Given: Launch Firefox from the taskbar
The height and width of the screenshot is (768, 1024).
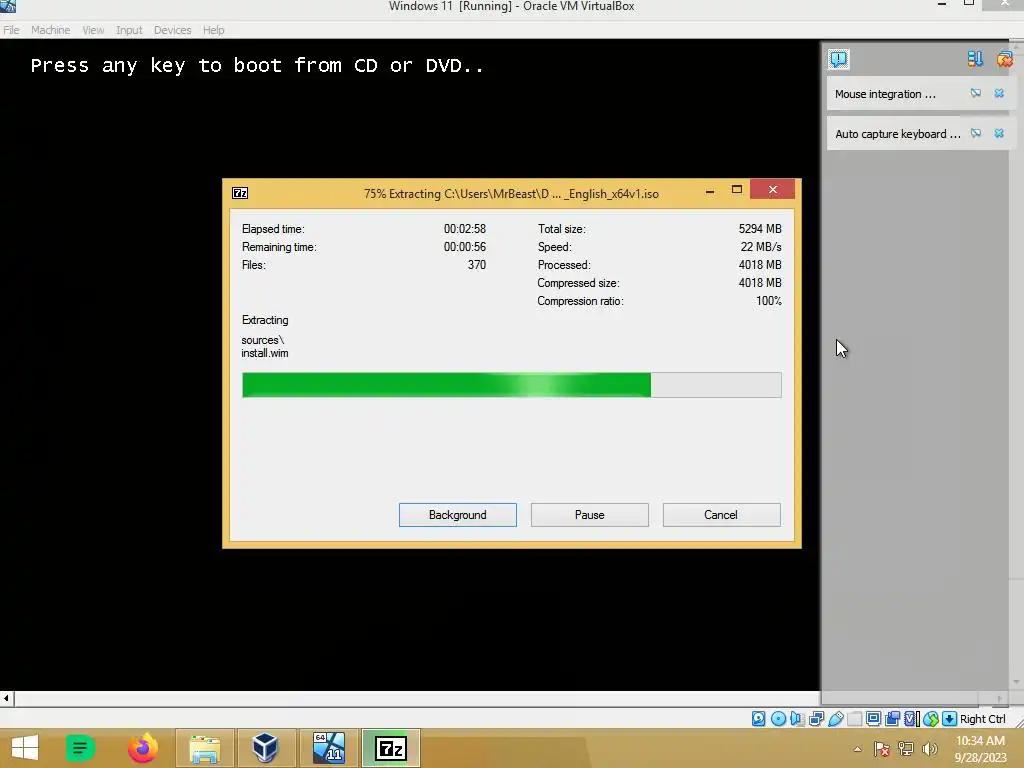Looking at the screenshot, I should pos(142,748).
